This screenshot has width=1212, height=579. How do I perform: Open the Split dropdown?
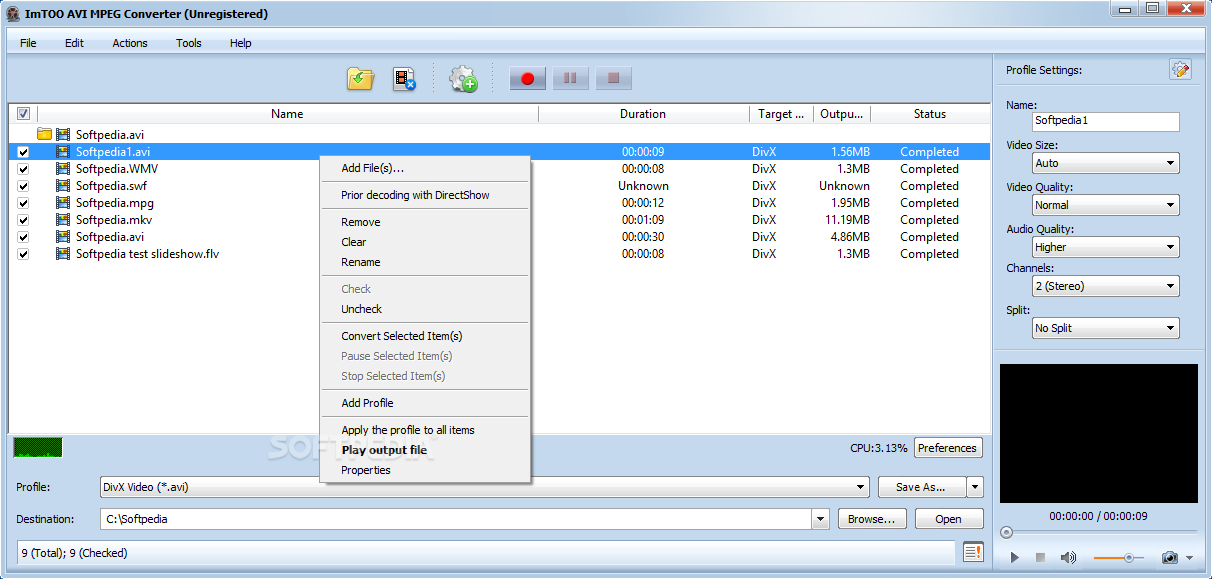(x=1105, y=328)
